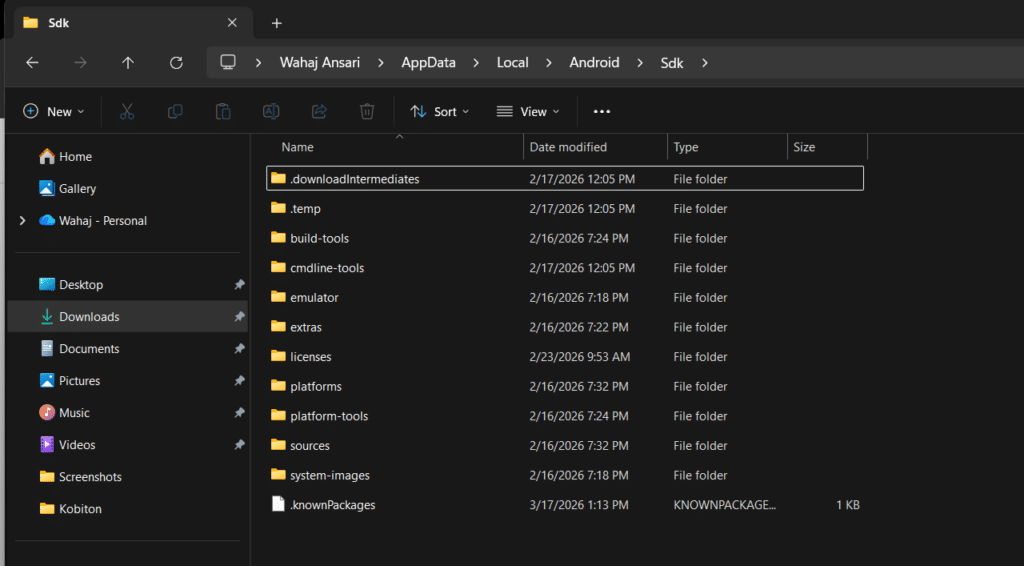The height and width of the screenshot is (566, 1024).
Task: Click the Paste clipboard icon
Action: (x=223, y=112)
